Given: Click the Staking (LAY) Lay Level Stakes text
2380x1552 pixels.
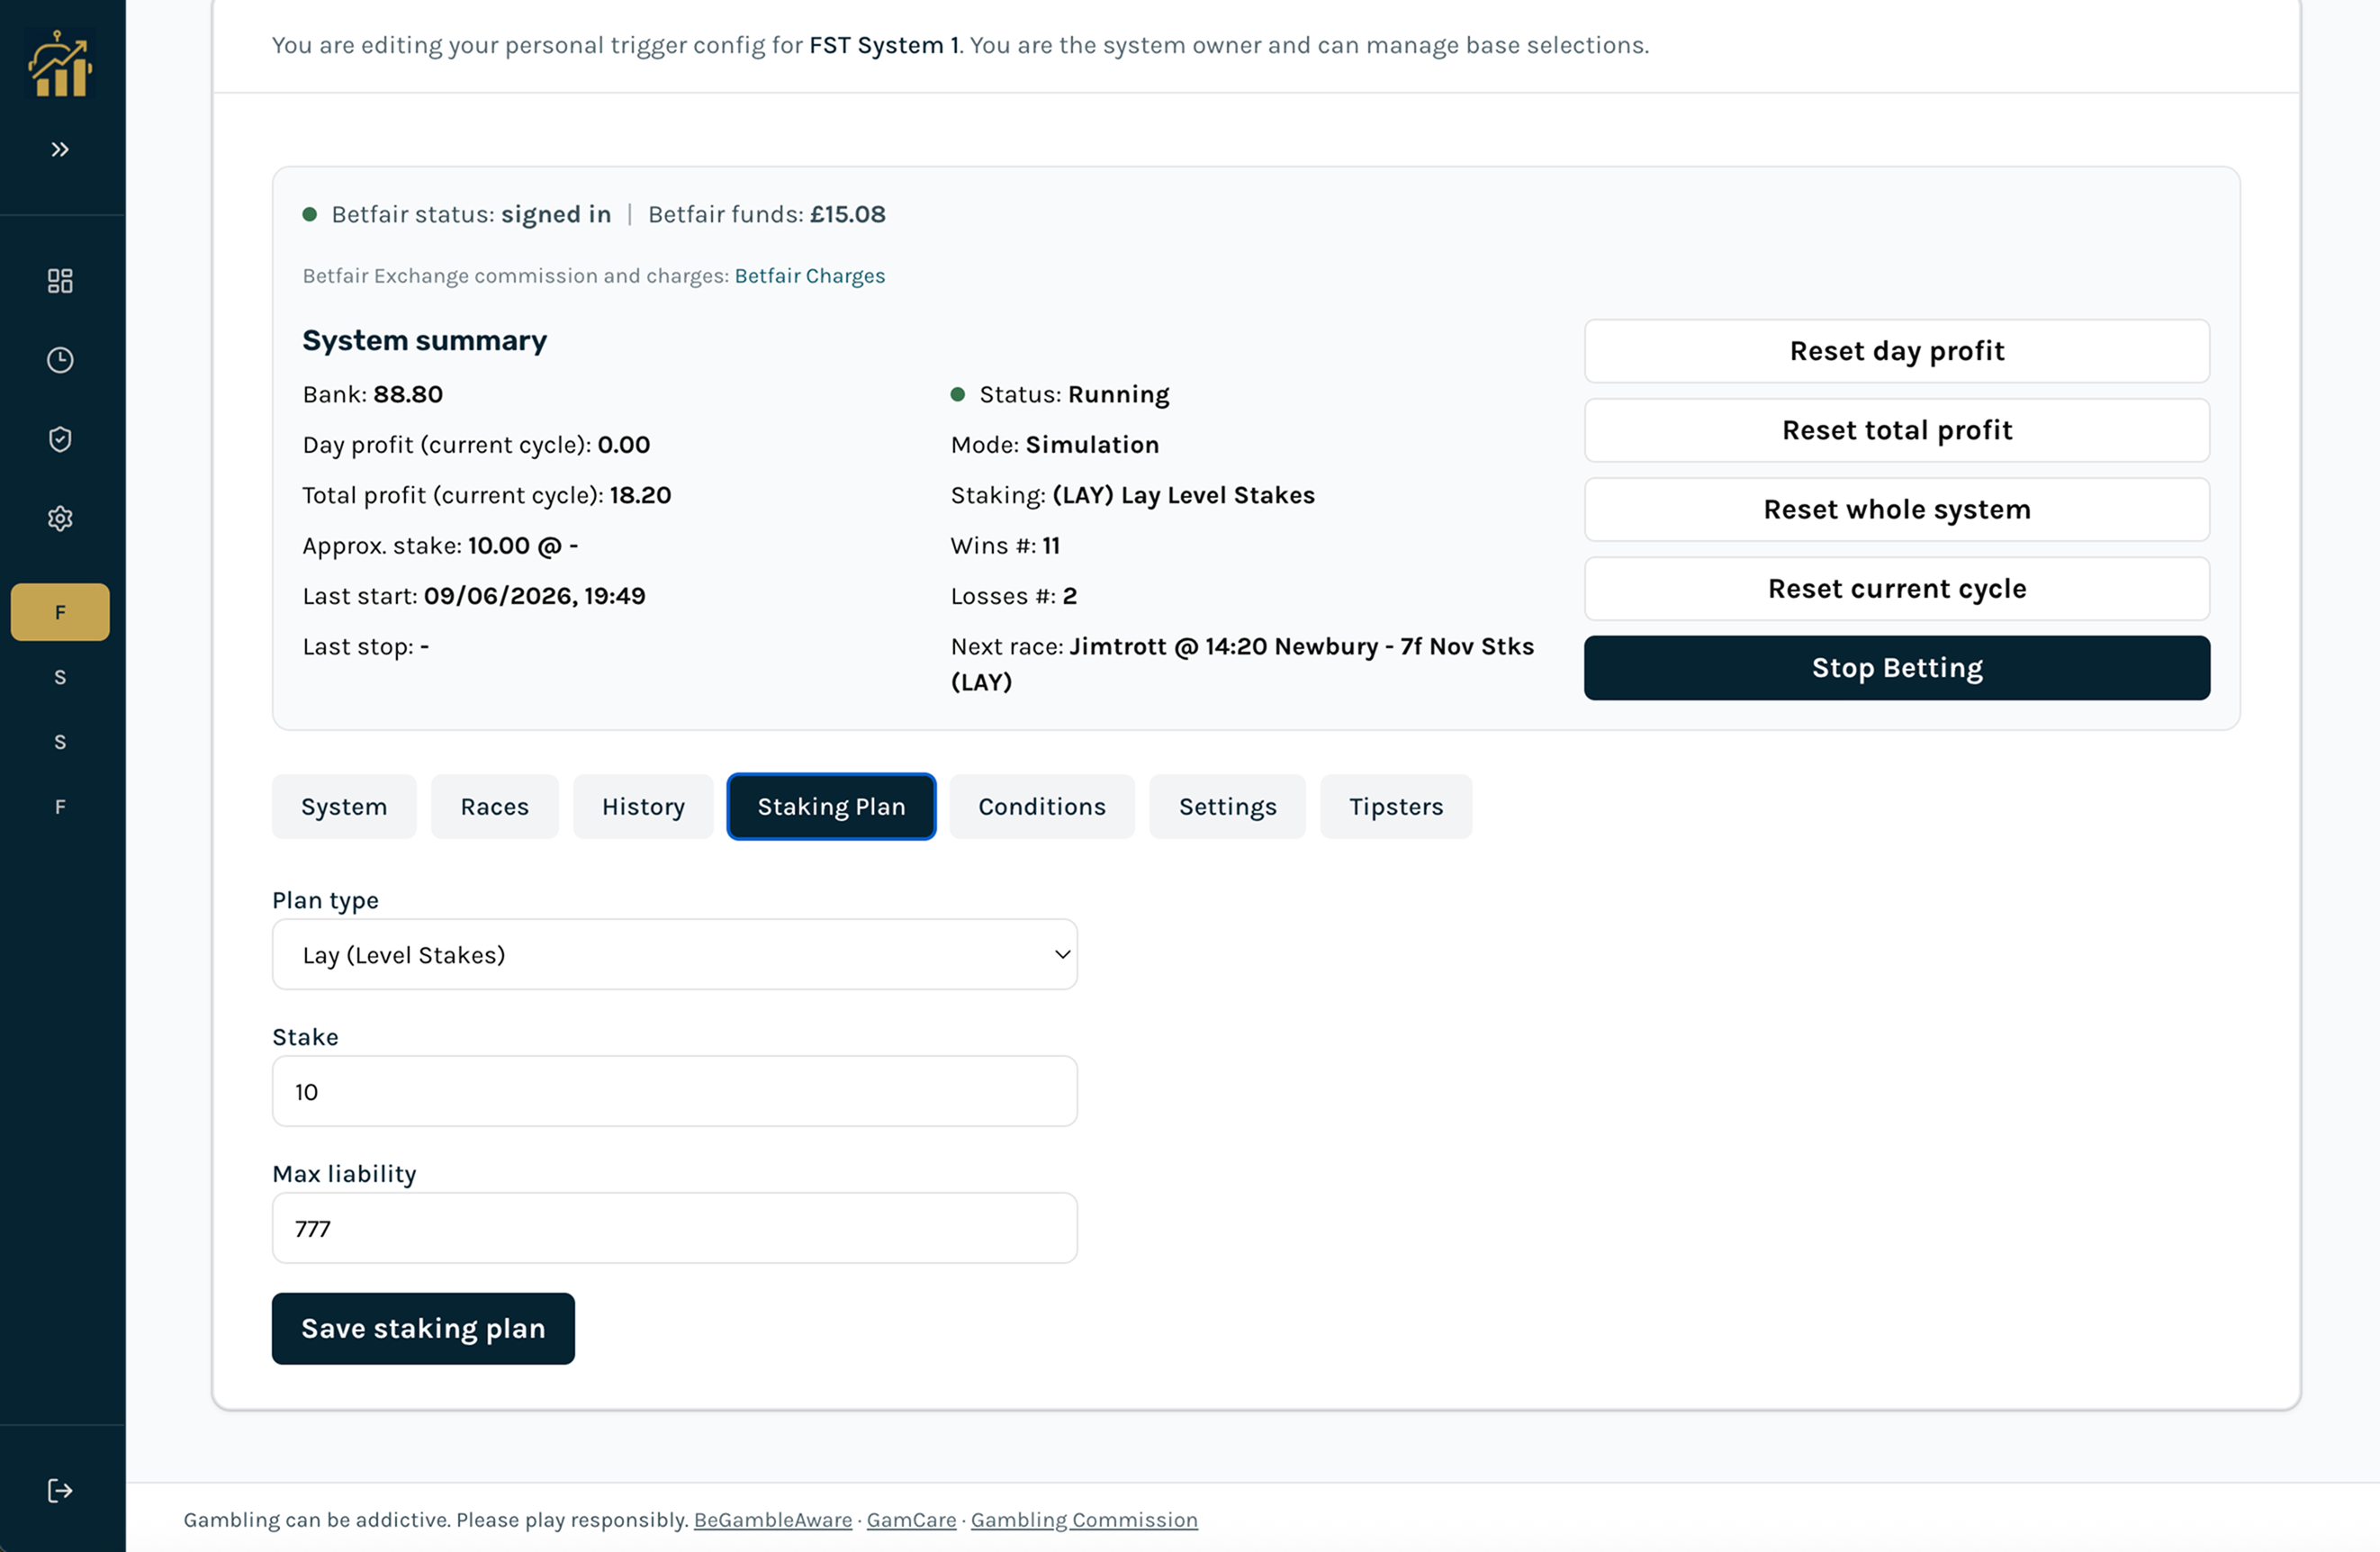Looking at the screenshot, I should click(x=1133, y=495).
